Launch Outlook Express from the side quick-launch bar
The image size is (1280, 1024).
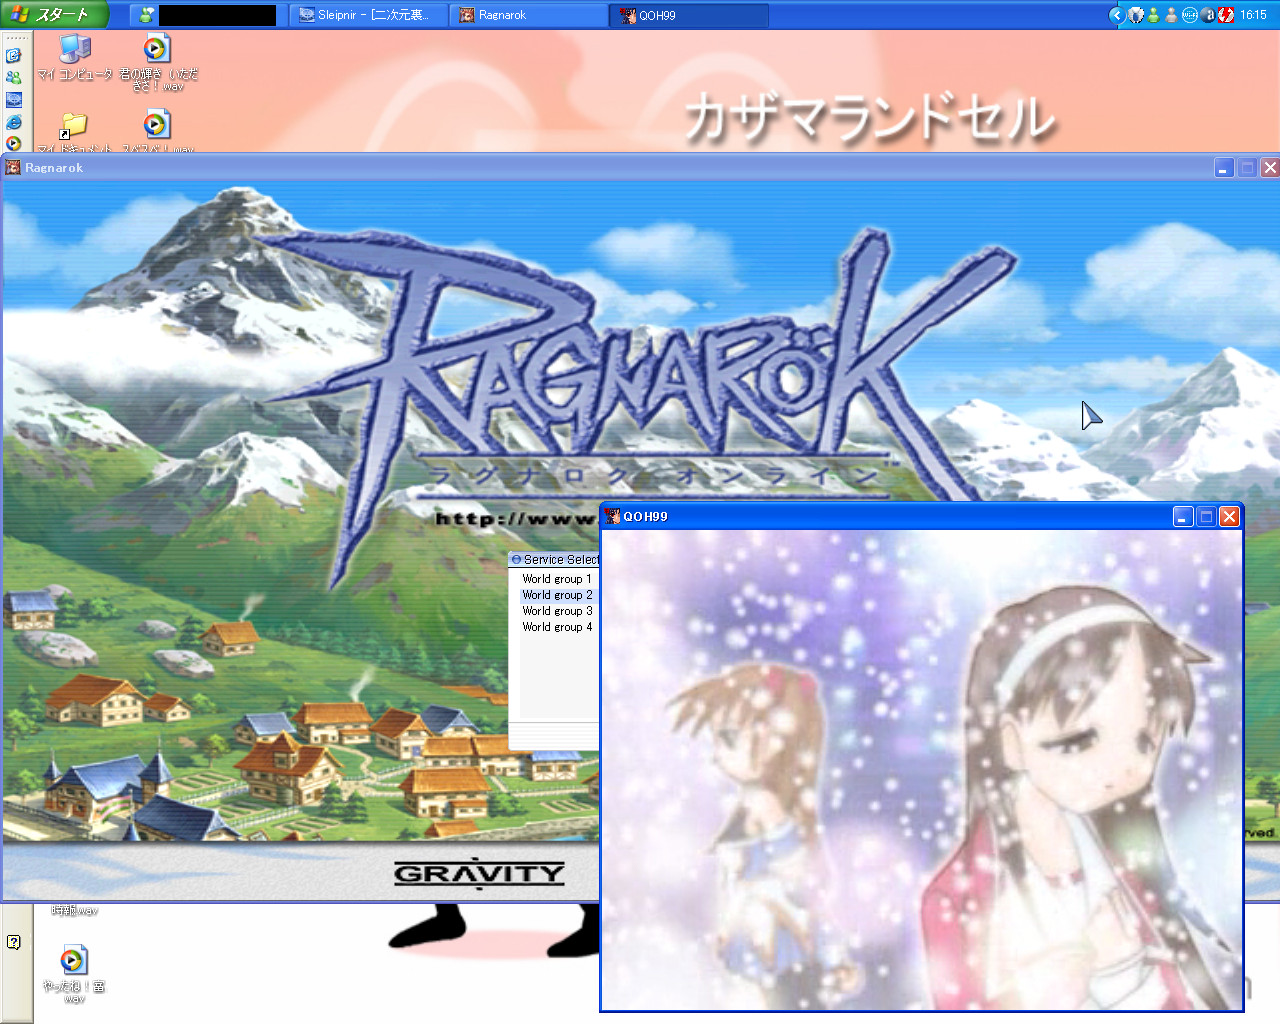14,56
